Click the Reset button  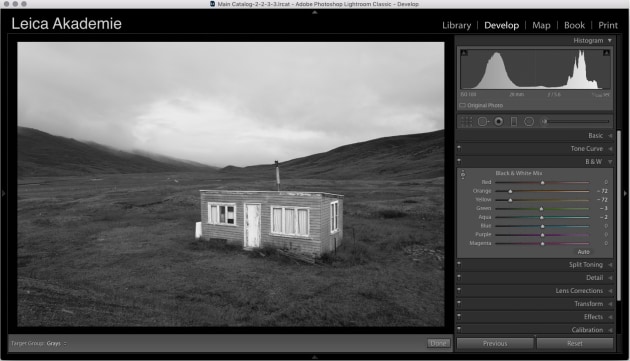575,343
